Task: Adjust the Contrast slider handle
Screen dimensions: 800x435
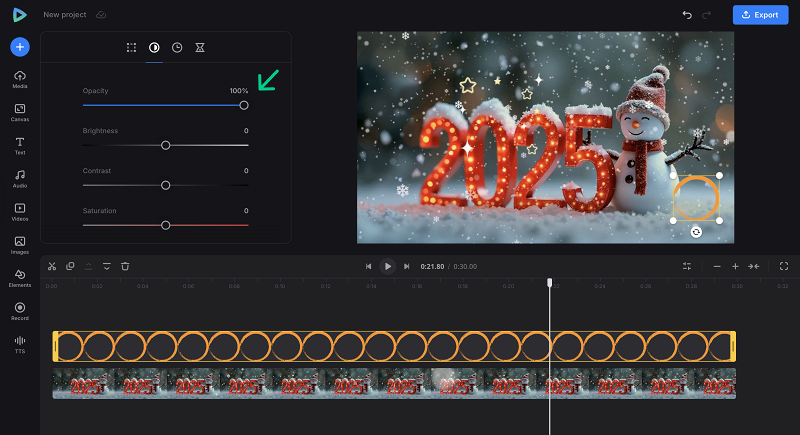Action: coord(165,185)
